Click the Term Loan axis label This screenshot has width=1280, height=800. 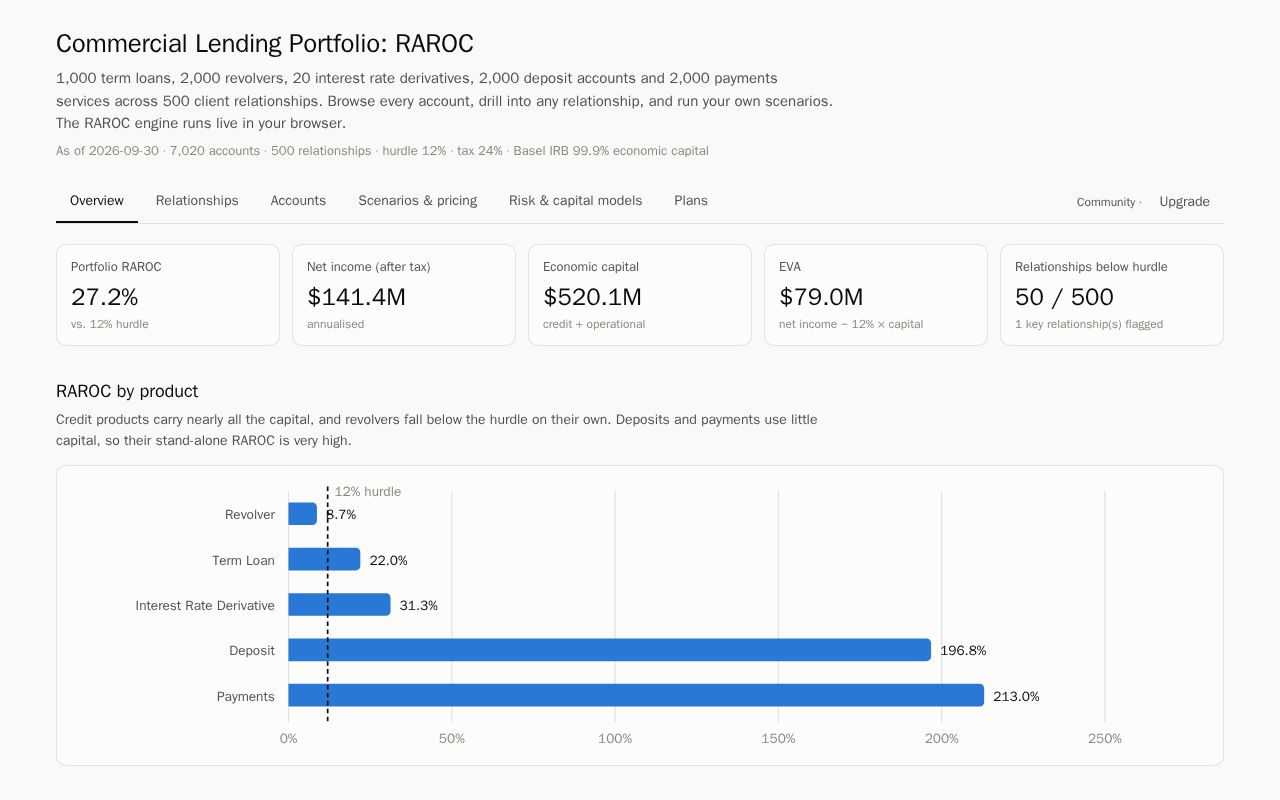243,560
